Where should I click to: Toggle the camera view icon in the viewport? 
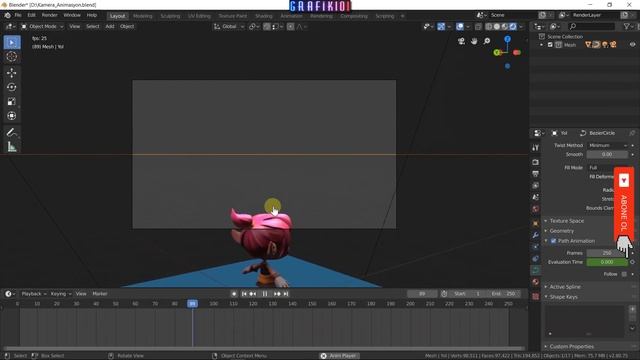[462, 41]
